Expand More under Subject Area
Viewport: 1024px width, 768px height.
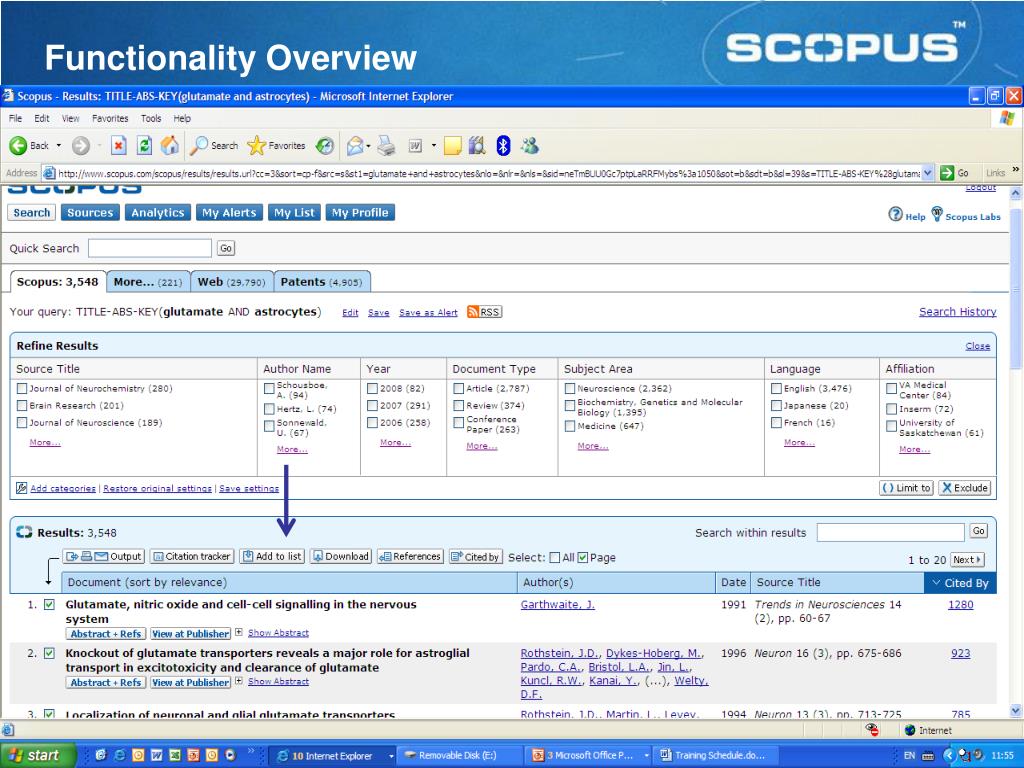[x=593, y=446]
